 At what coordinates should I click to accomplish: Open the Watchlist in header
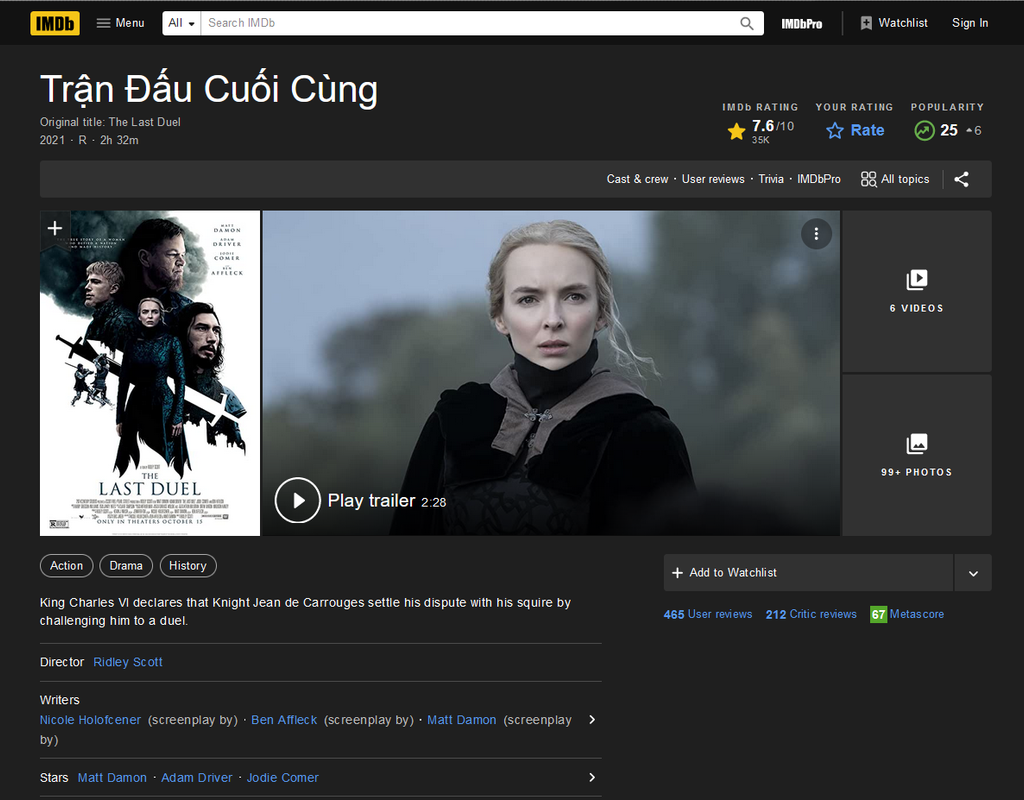click(894, 23)
